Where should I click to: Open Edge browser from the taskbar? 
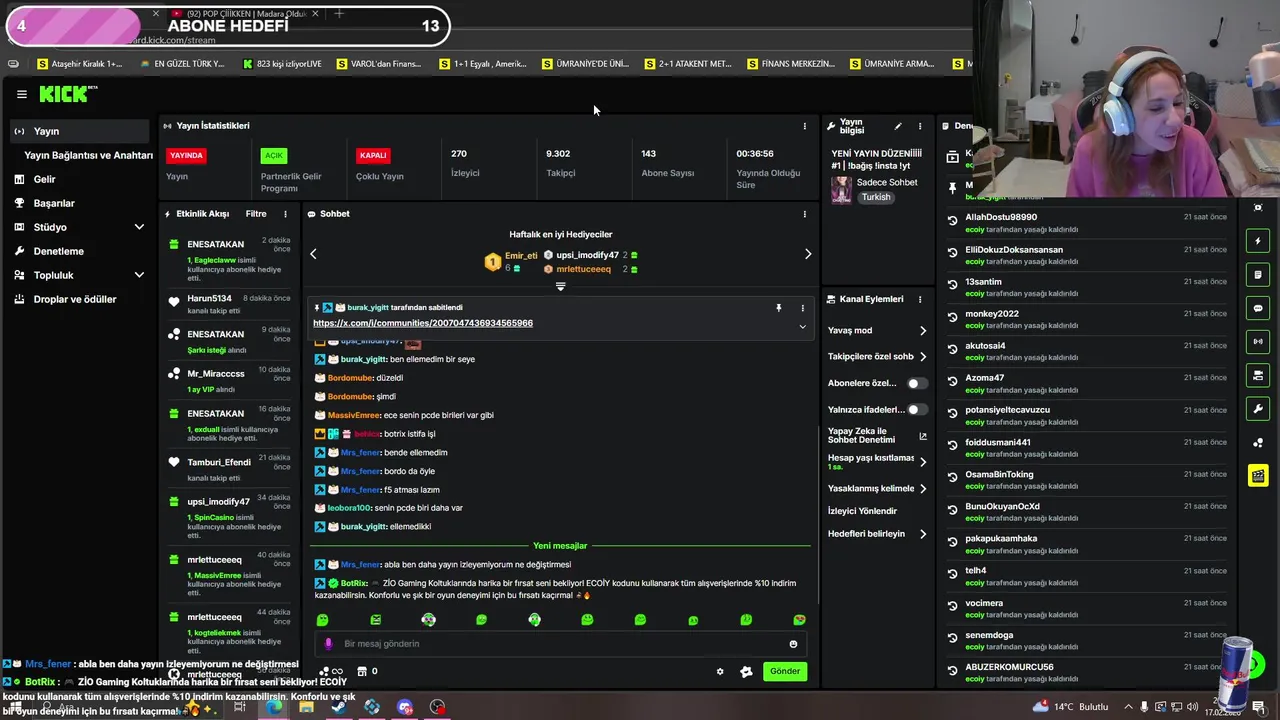(x=273, y=707)
